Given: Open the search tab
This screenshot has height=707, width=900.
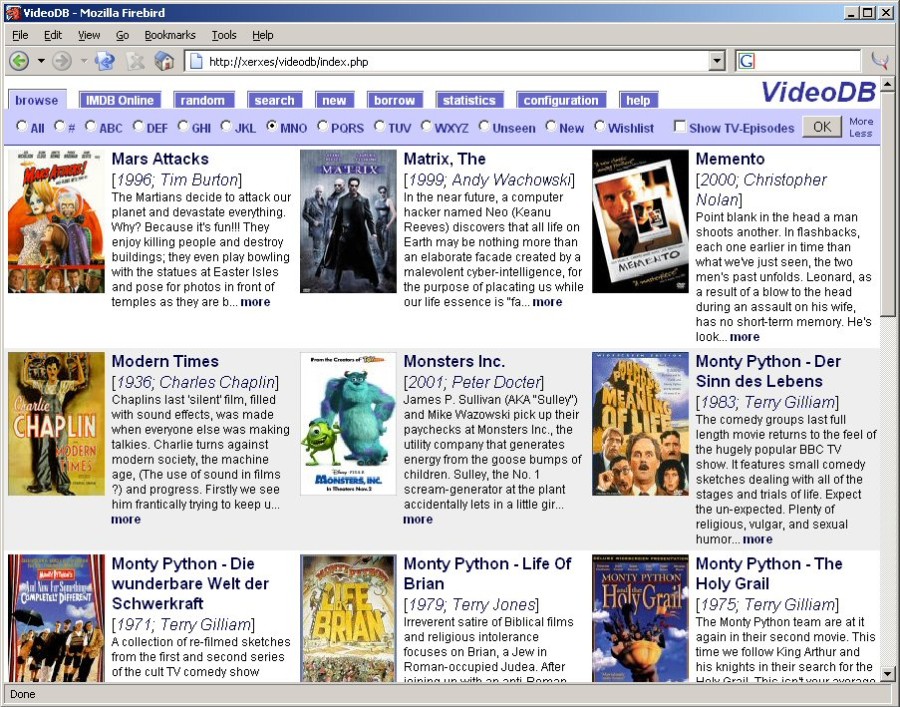Looking at the screenshot, I should [x=274, y=100].
